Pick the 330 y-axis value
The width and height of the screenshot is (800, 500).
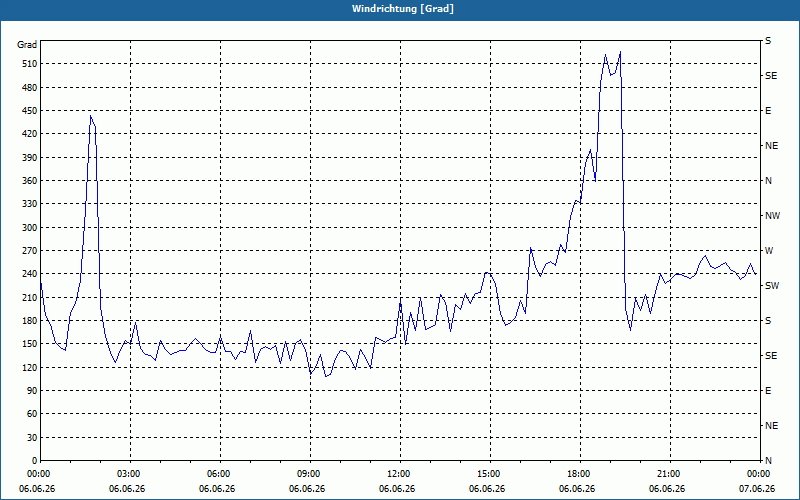click(30, 204)
